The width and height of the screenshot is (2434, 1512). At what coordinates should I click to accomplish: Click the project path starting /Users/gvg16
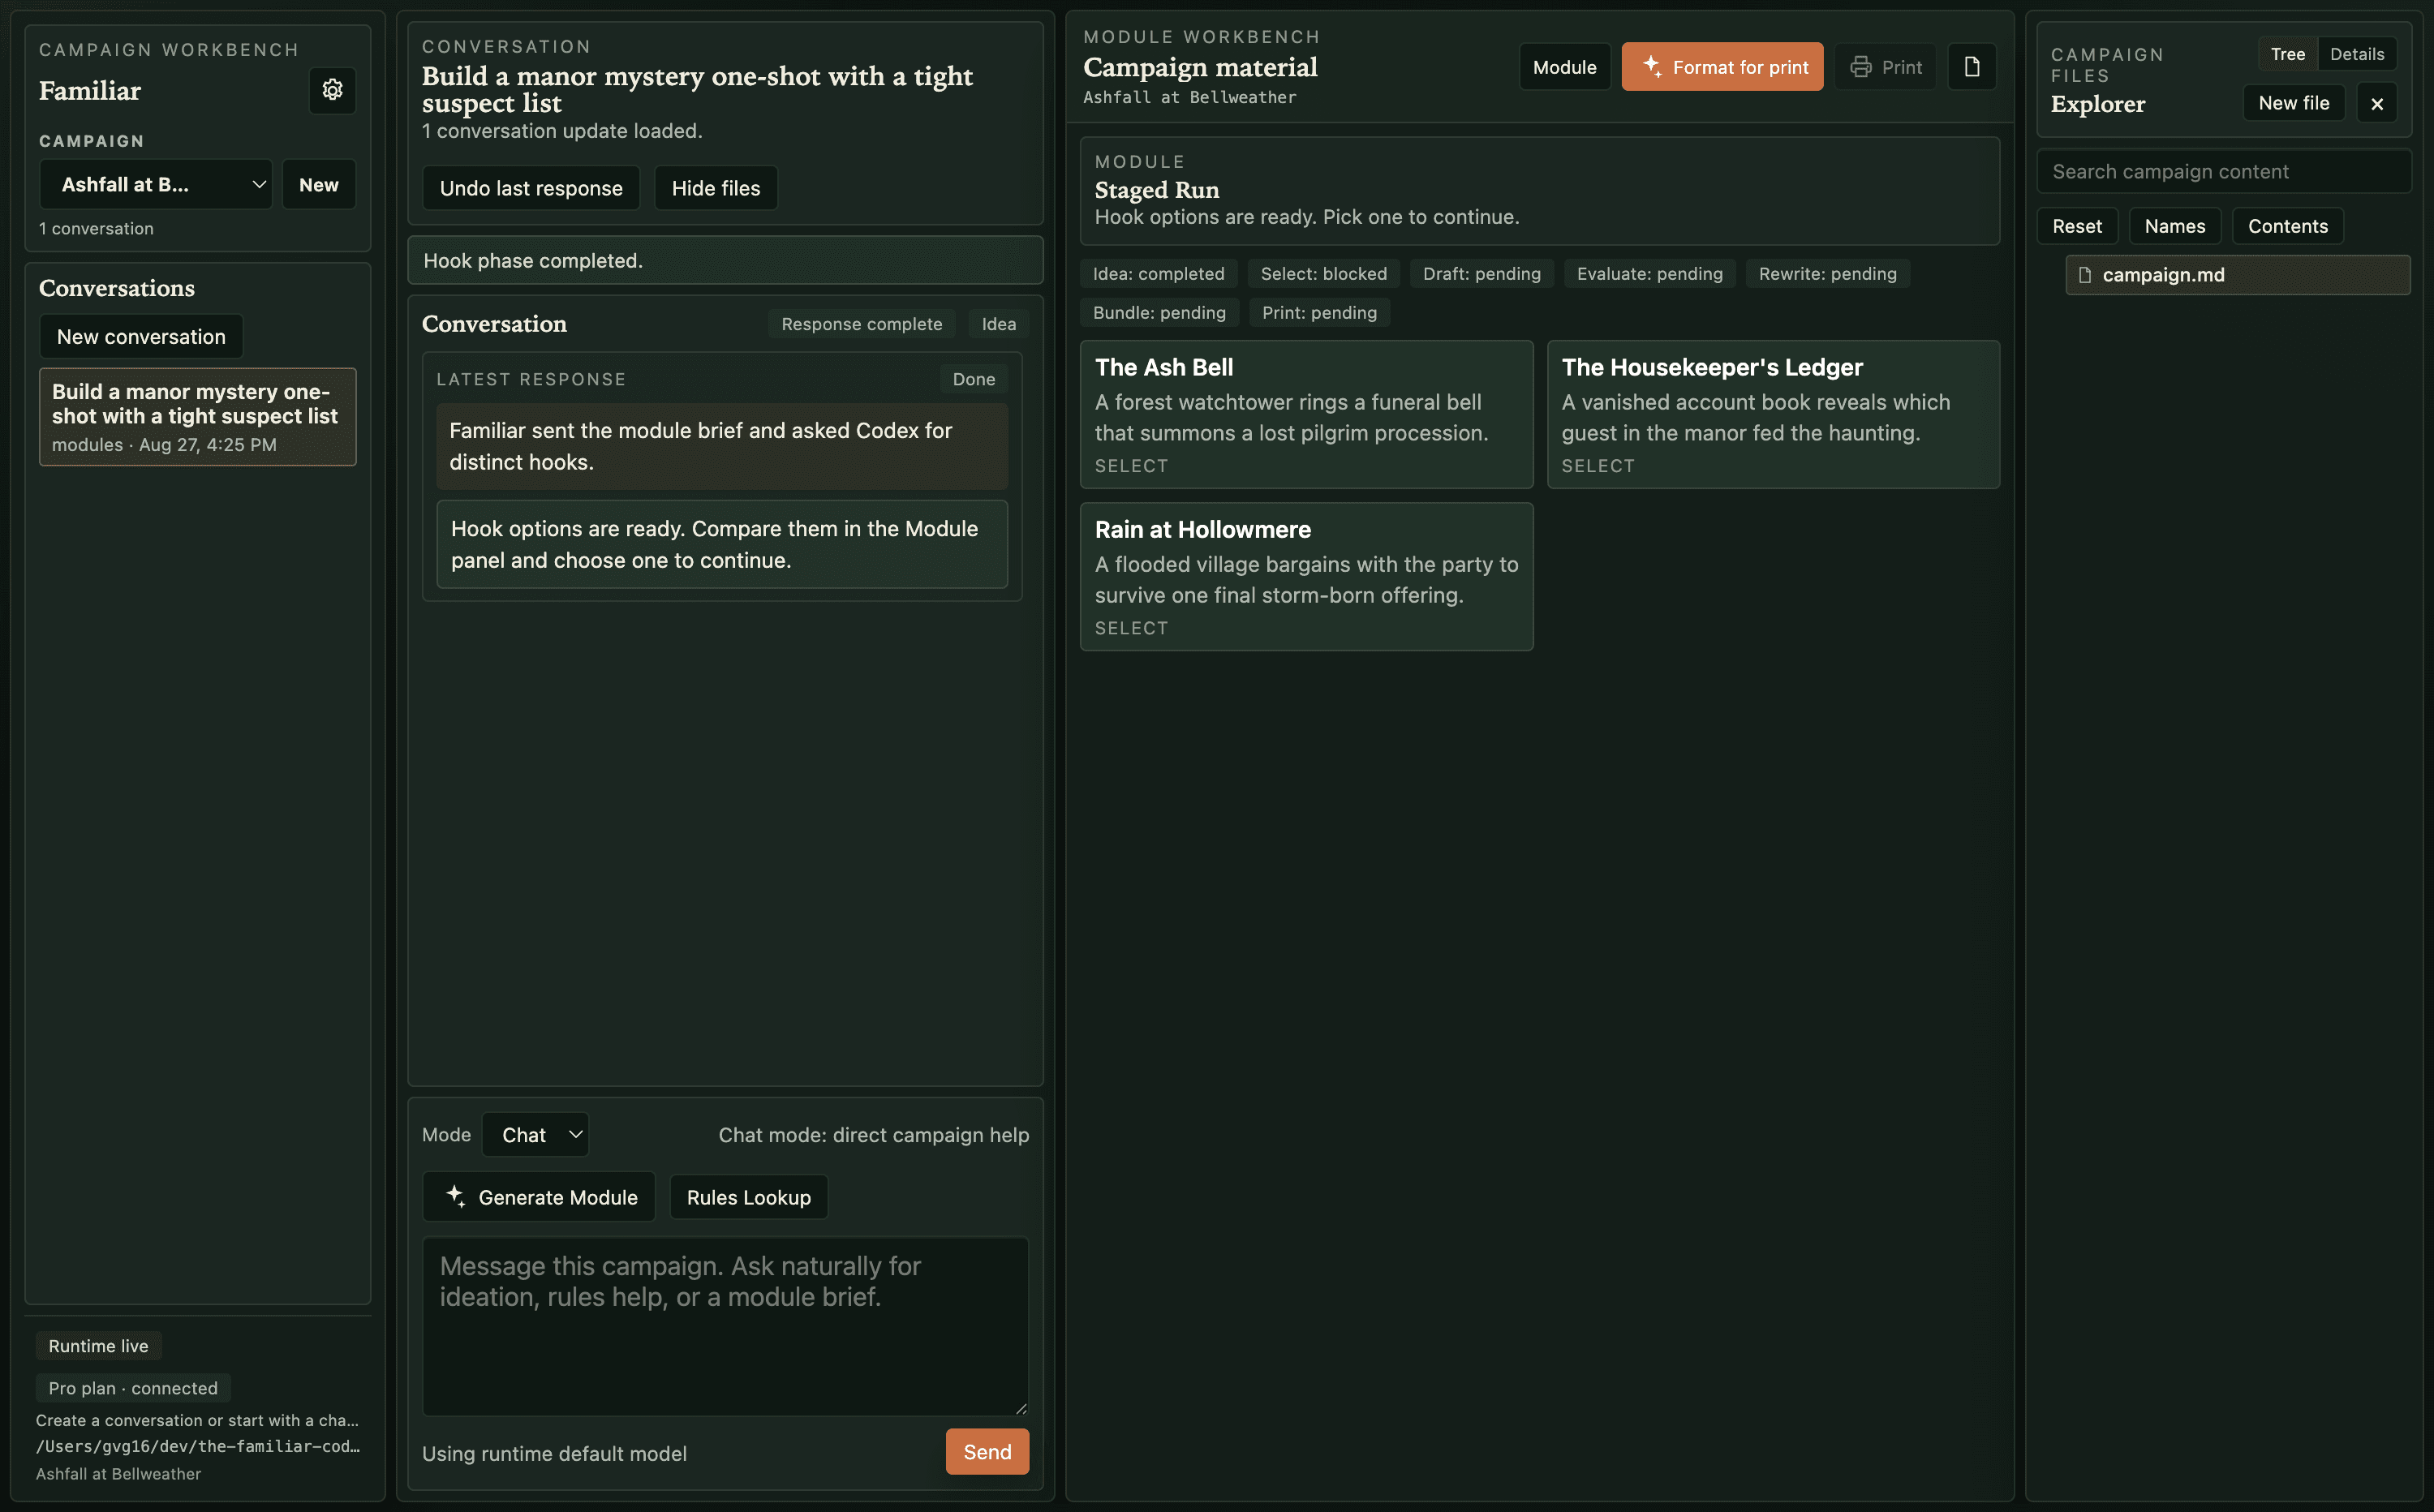(198, 1446)
